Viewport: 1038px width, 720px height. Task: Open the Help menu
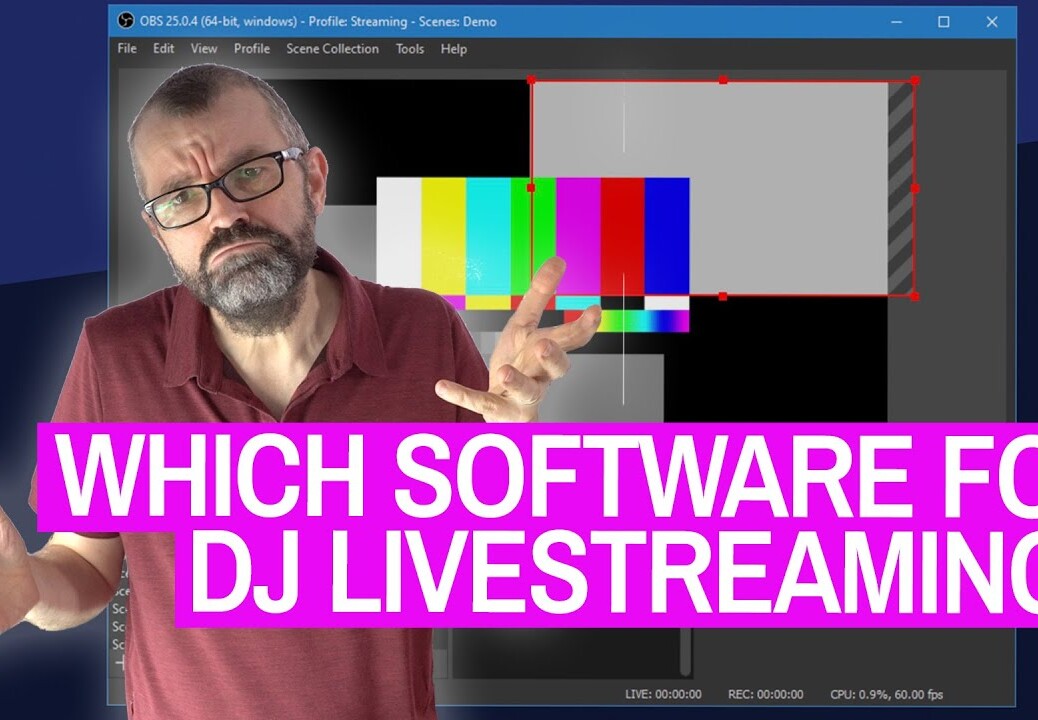click(x=454, y=48)
